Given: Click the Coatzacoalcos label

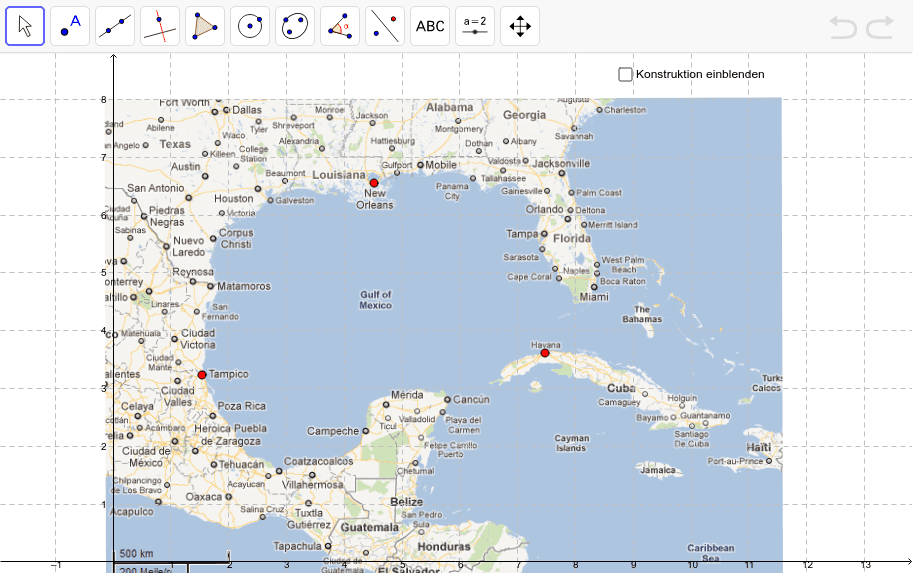Looking at the screenshot, I should 319,461.
